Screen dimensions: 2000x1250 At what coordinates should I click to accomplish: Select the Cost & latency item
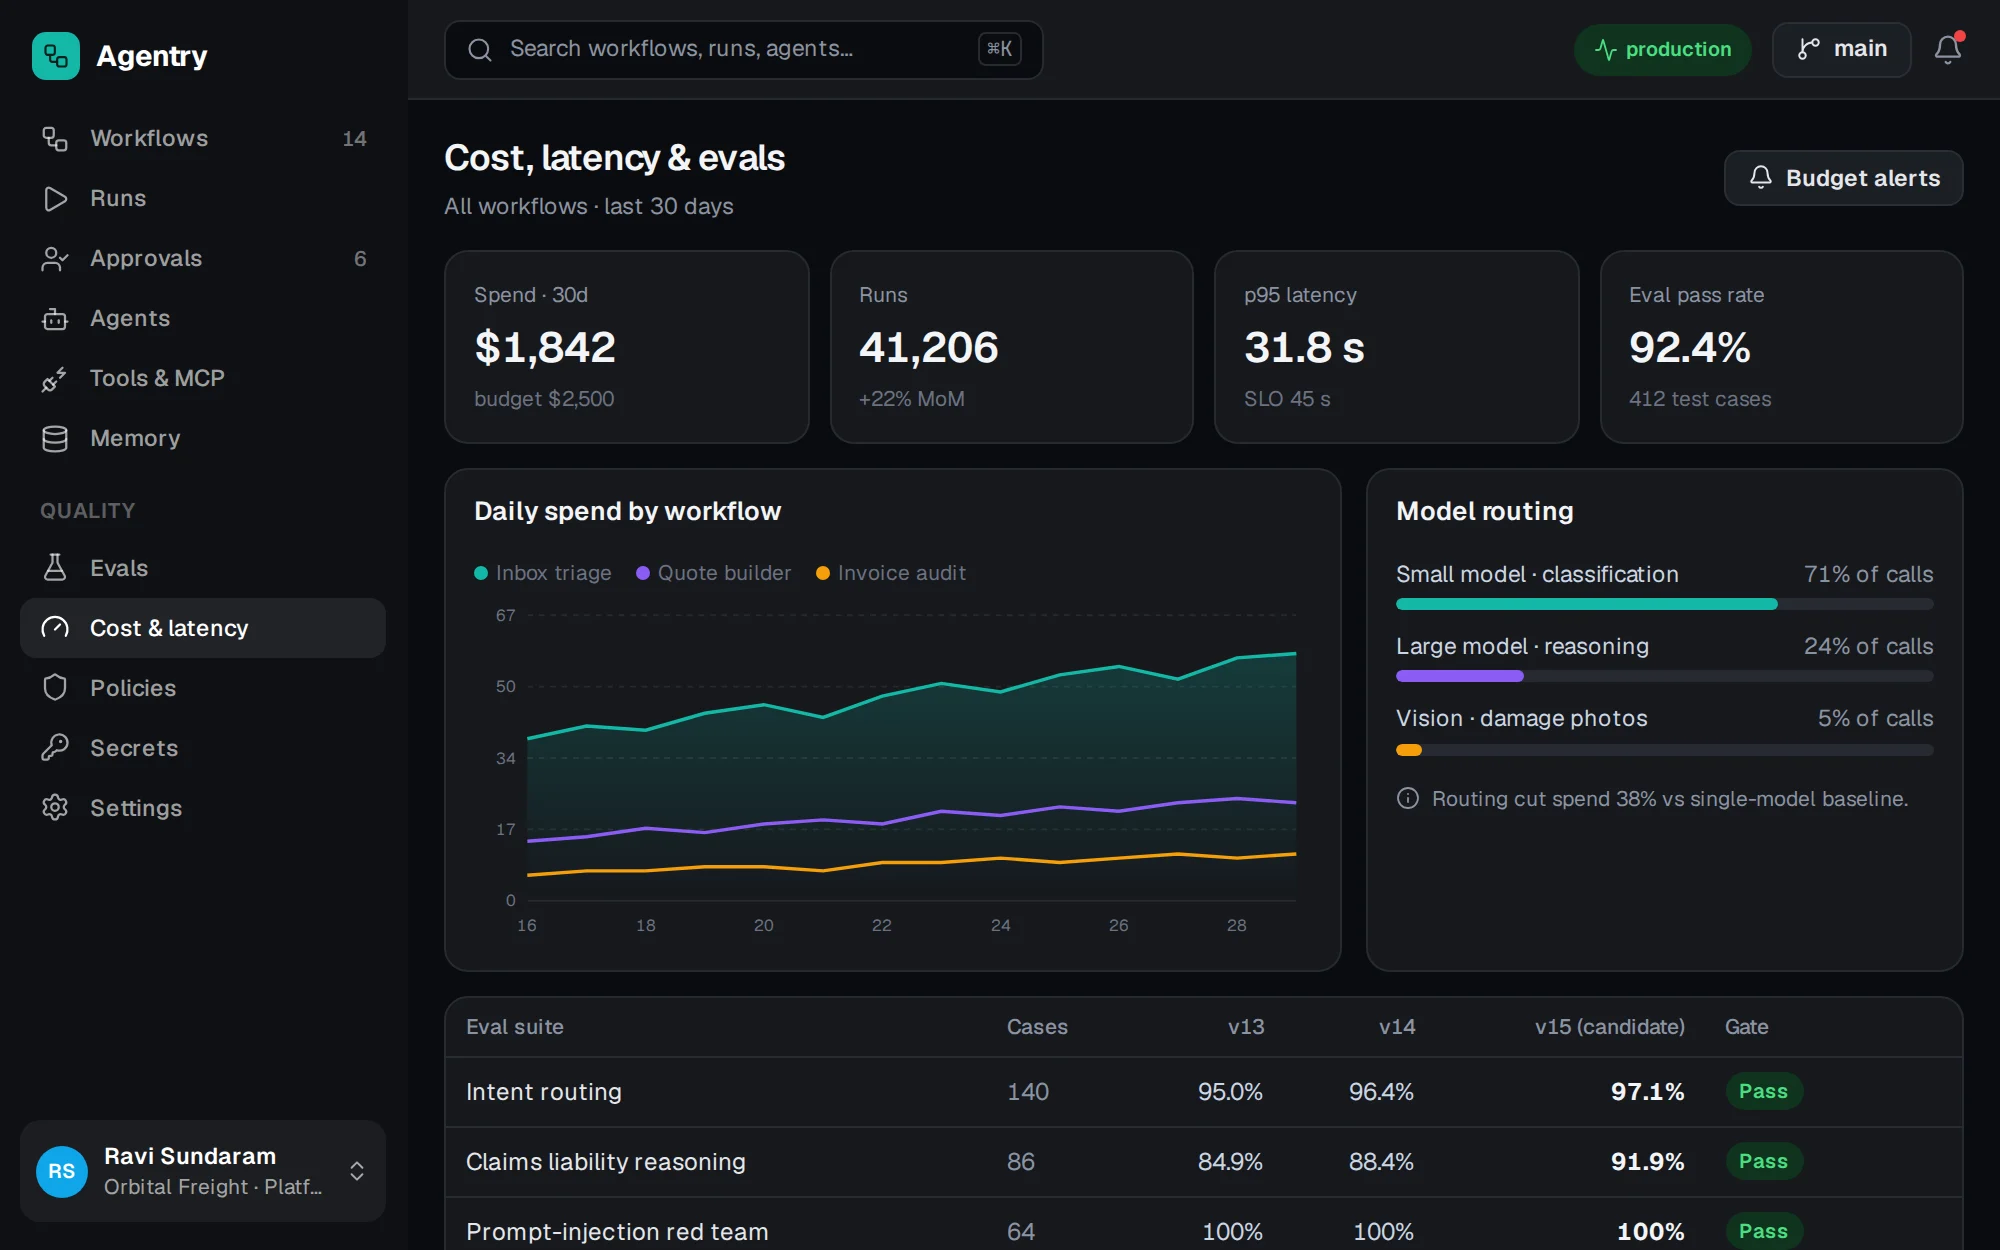203,628
